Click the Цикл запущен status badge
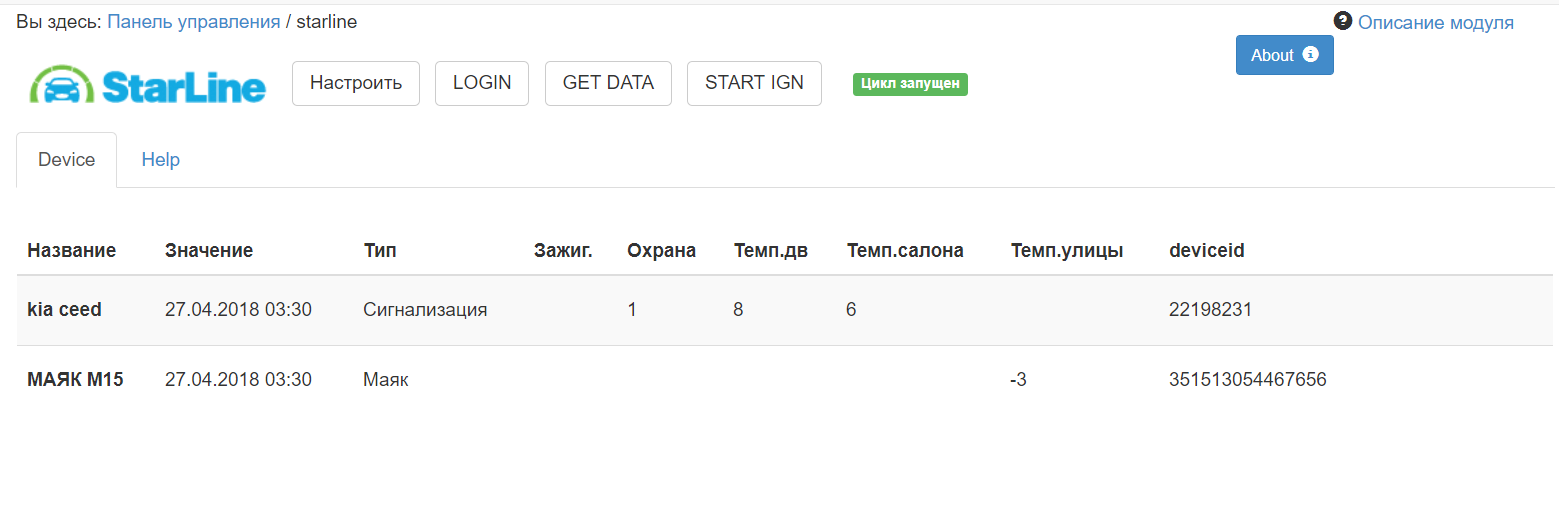 coord(910,84)
